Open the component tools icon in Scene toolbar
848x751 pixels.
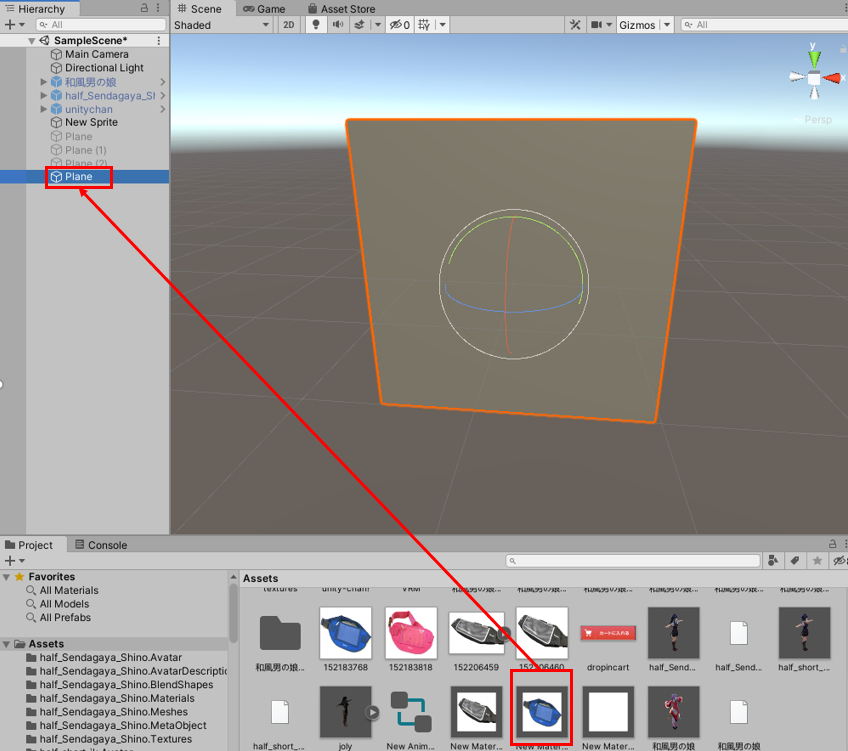[x=575, y=25]
